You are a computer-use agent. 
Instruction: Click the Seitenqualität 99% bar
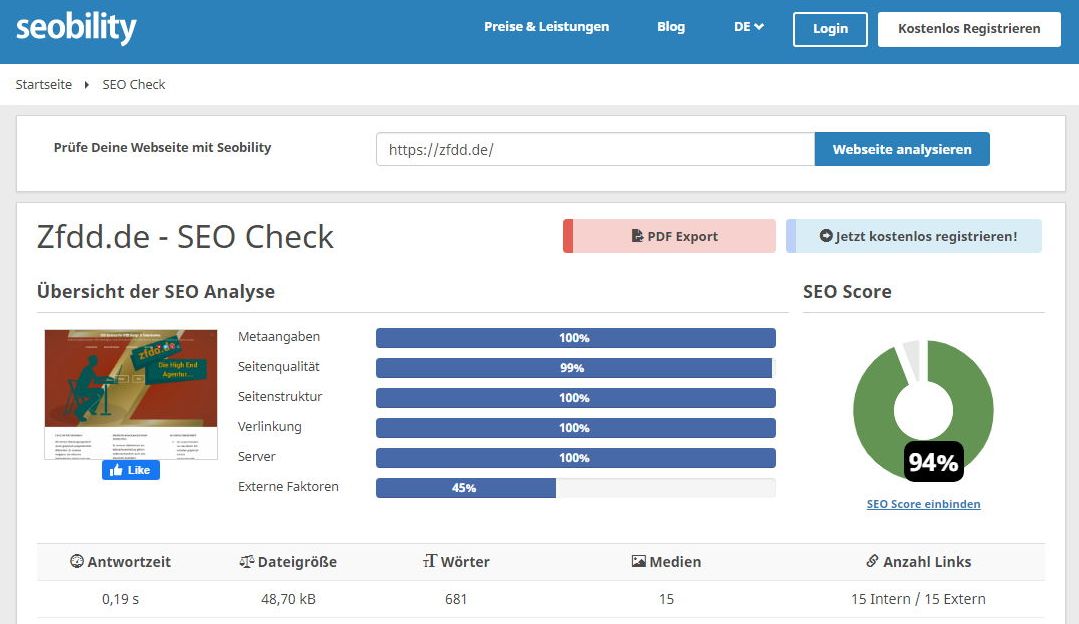coord(575,368)
